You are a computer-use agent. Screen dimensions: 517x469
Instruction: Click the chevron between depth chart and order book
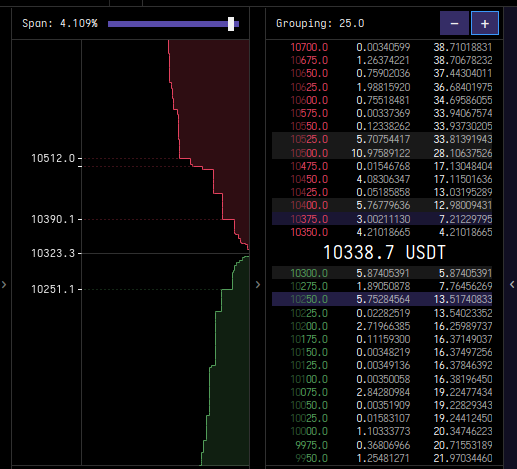tap(258, 284)
